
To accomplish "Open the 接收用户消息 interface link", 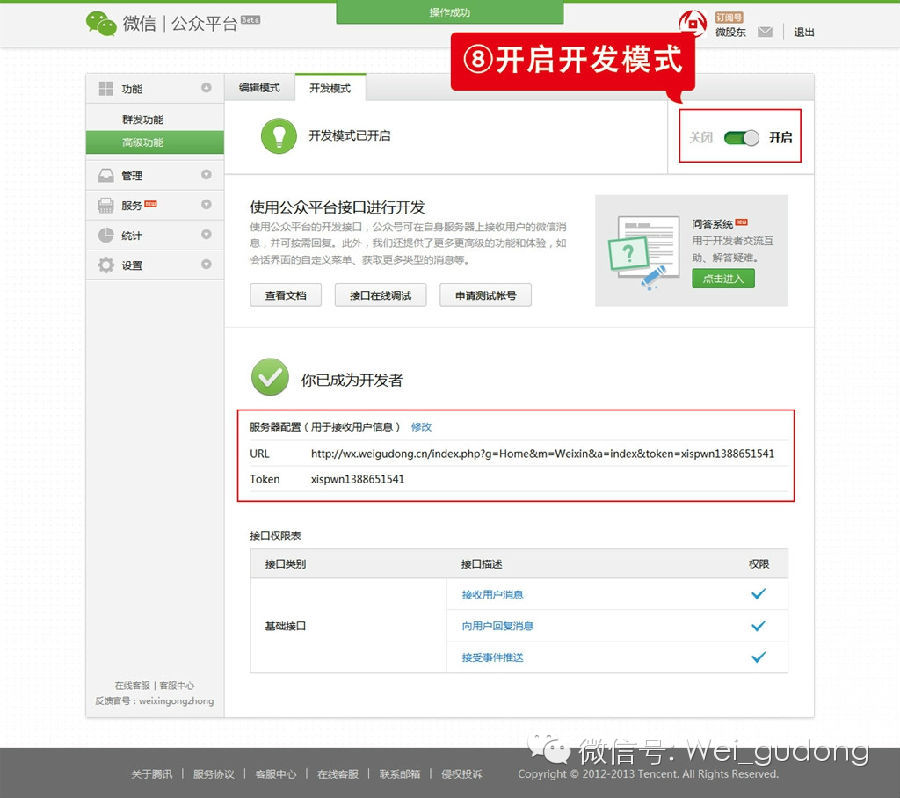I will [x=492, y=595].
